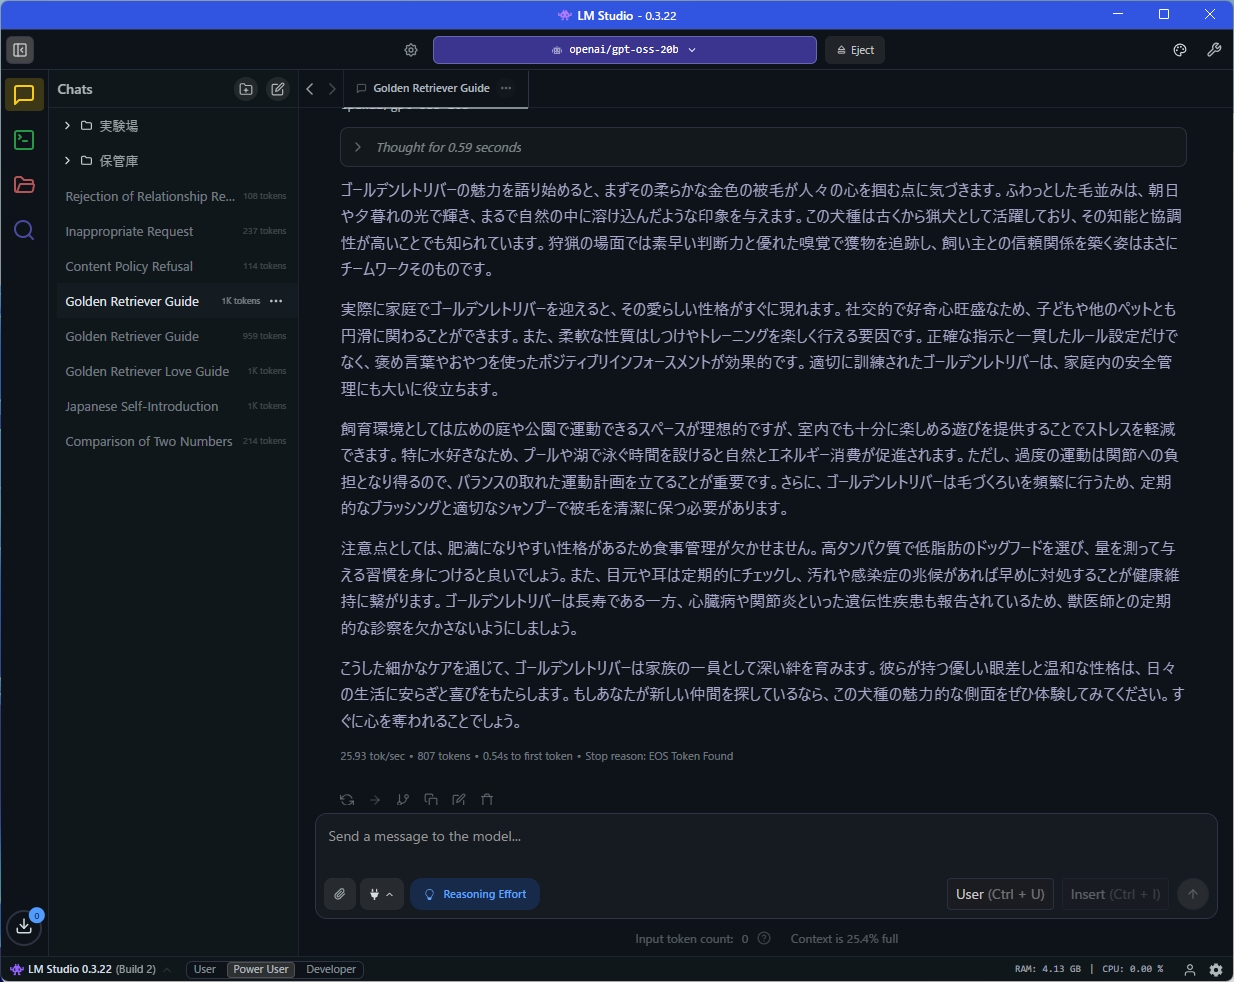Viewport: 1234px width, 982px height.
Task: Open the wrench settings icon
Action: coord(1214,50)
